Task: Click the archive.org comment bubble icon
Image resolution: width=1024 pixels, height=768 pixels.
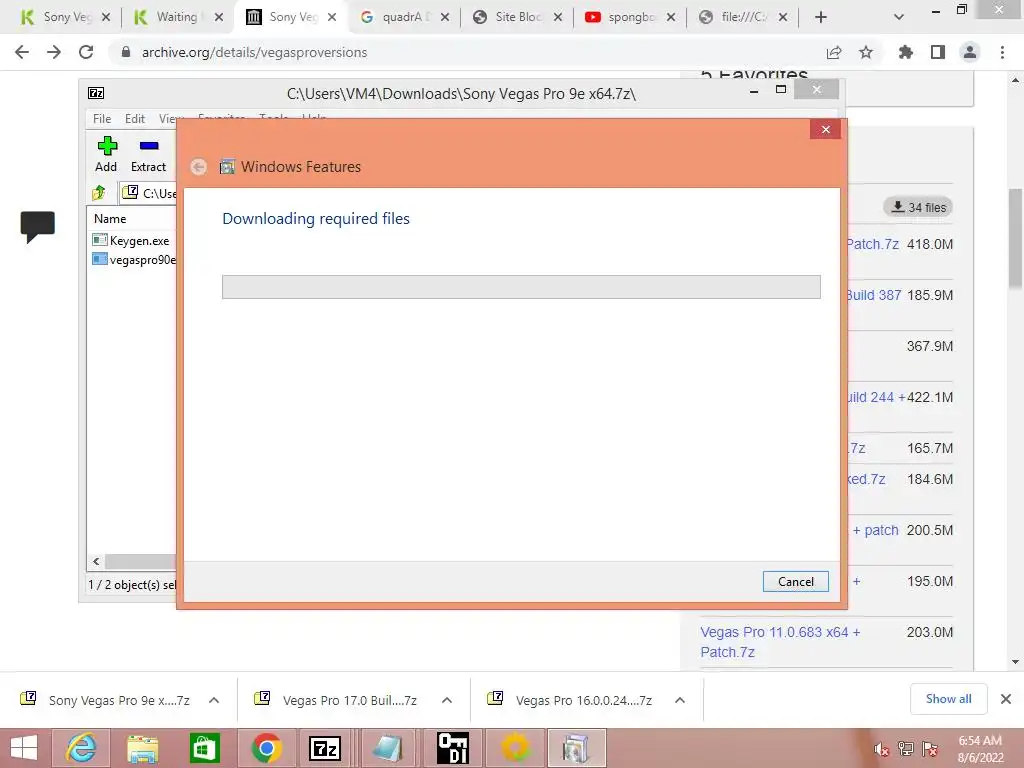Action: pyautogui.click(x=37, y=227)
